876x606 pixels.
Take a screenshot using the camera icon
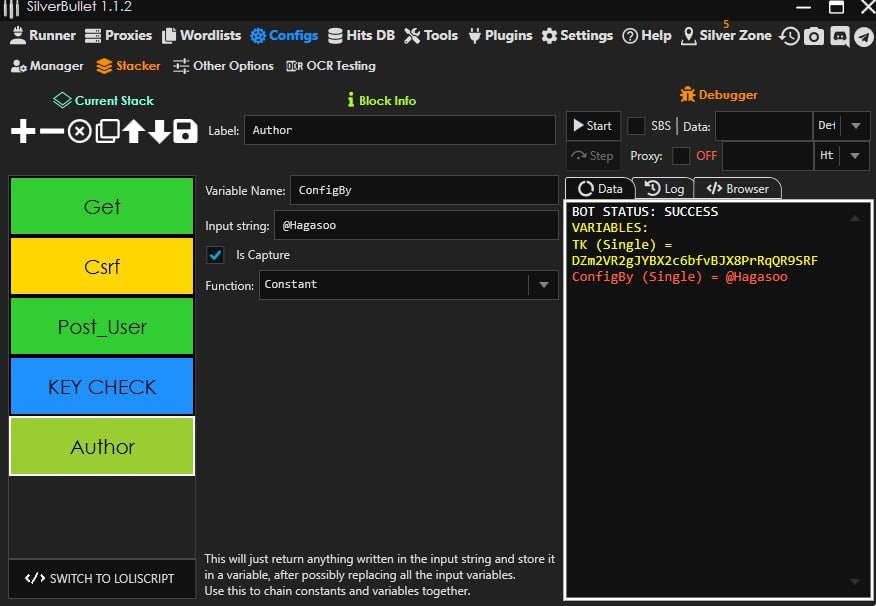814,36
